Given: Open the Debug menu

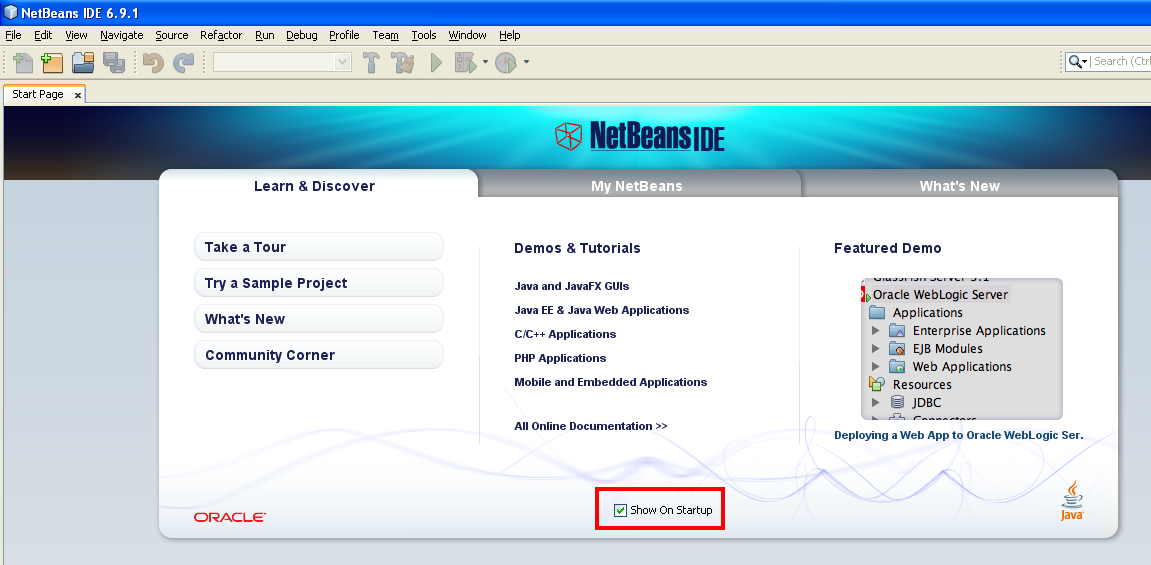Looking at the screenshot, I should tap(302, 35).
